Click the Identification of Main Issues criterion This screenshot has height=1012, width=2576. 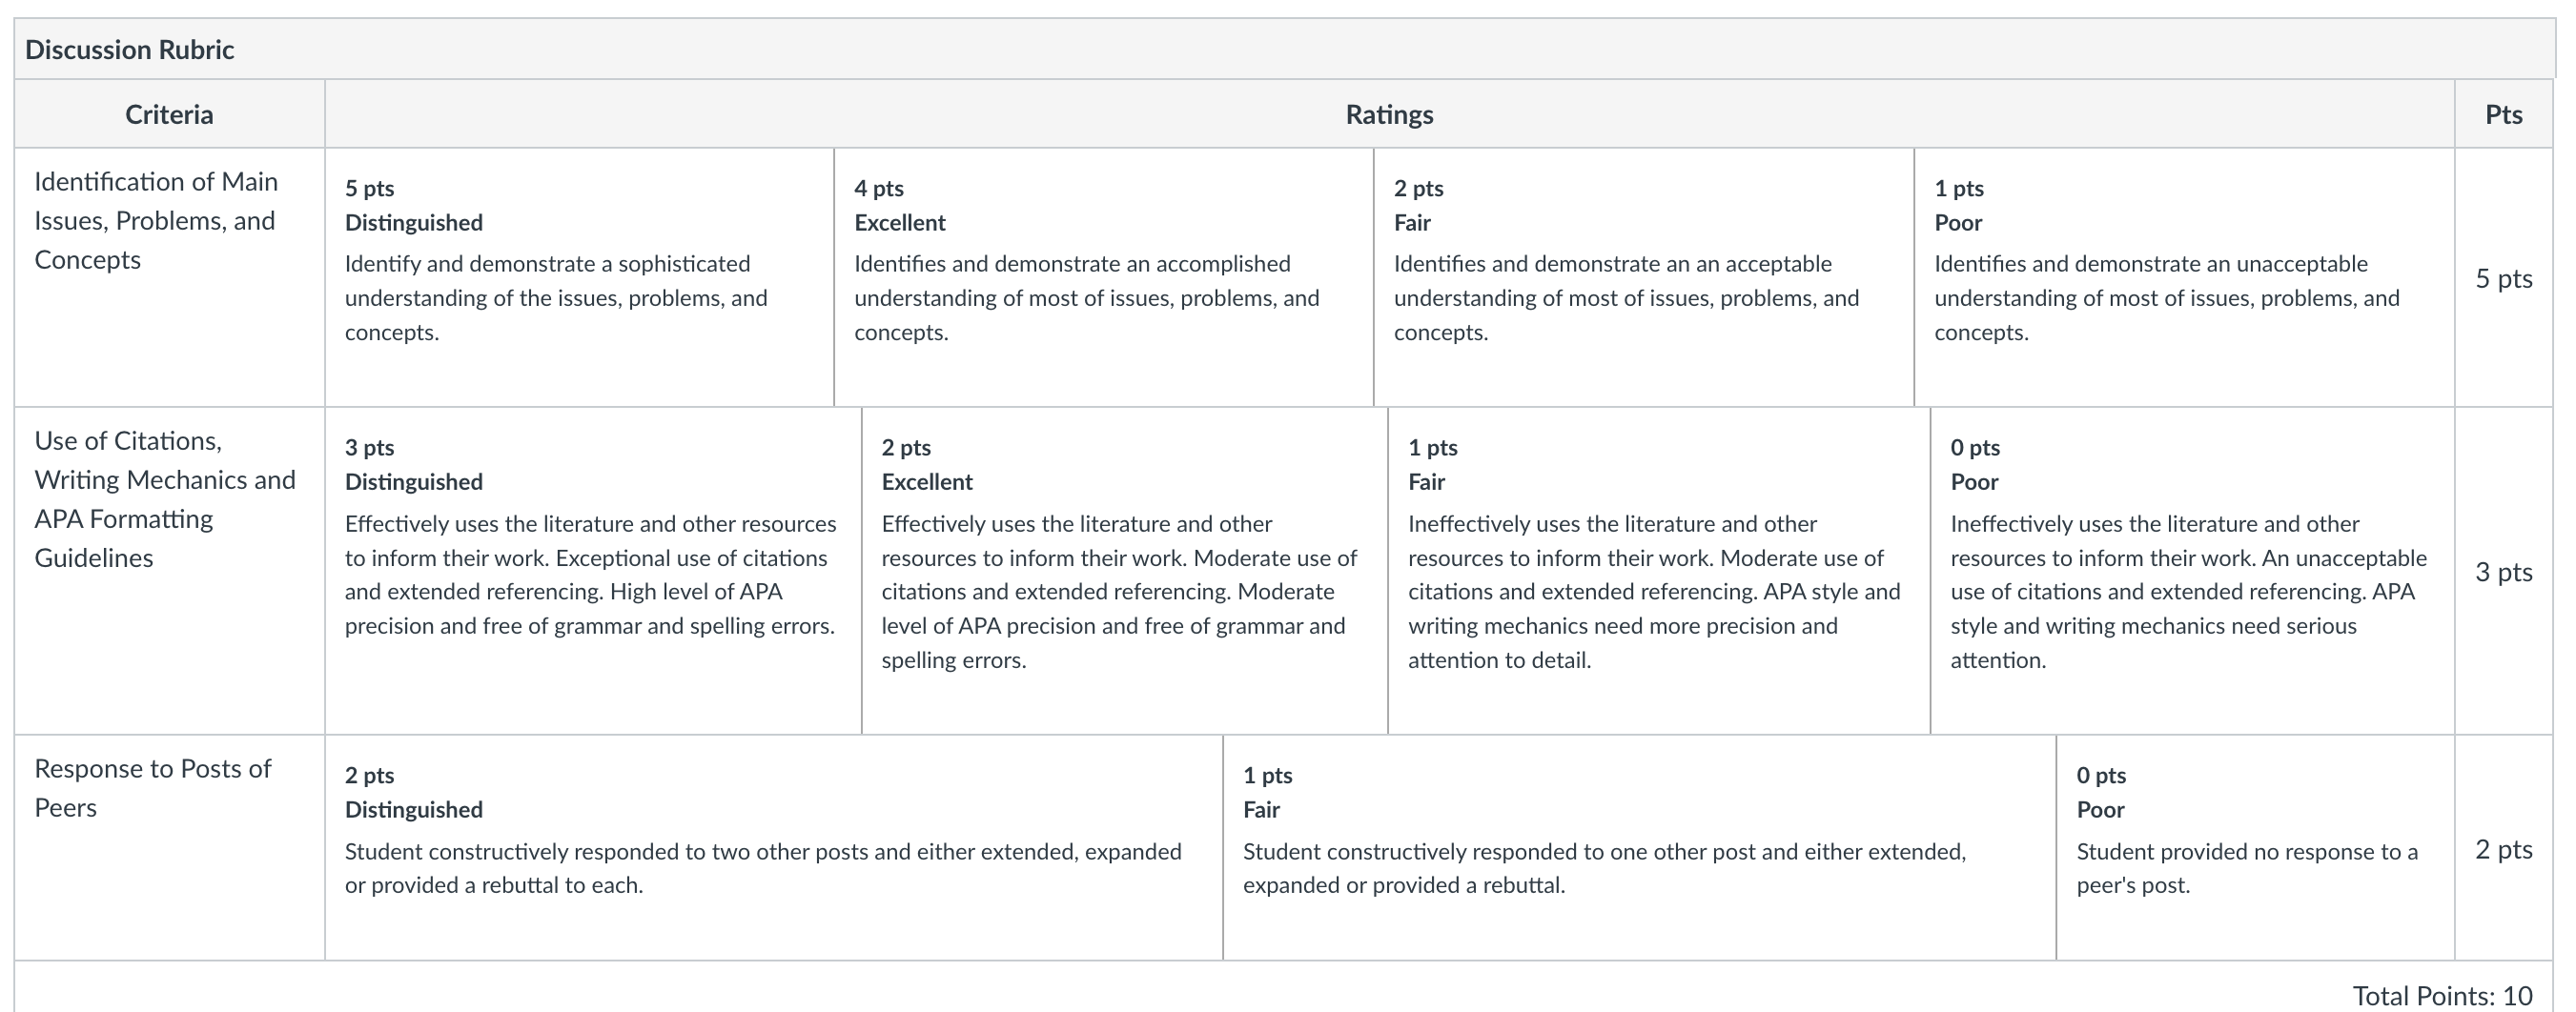tap(156, 220)
